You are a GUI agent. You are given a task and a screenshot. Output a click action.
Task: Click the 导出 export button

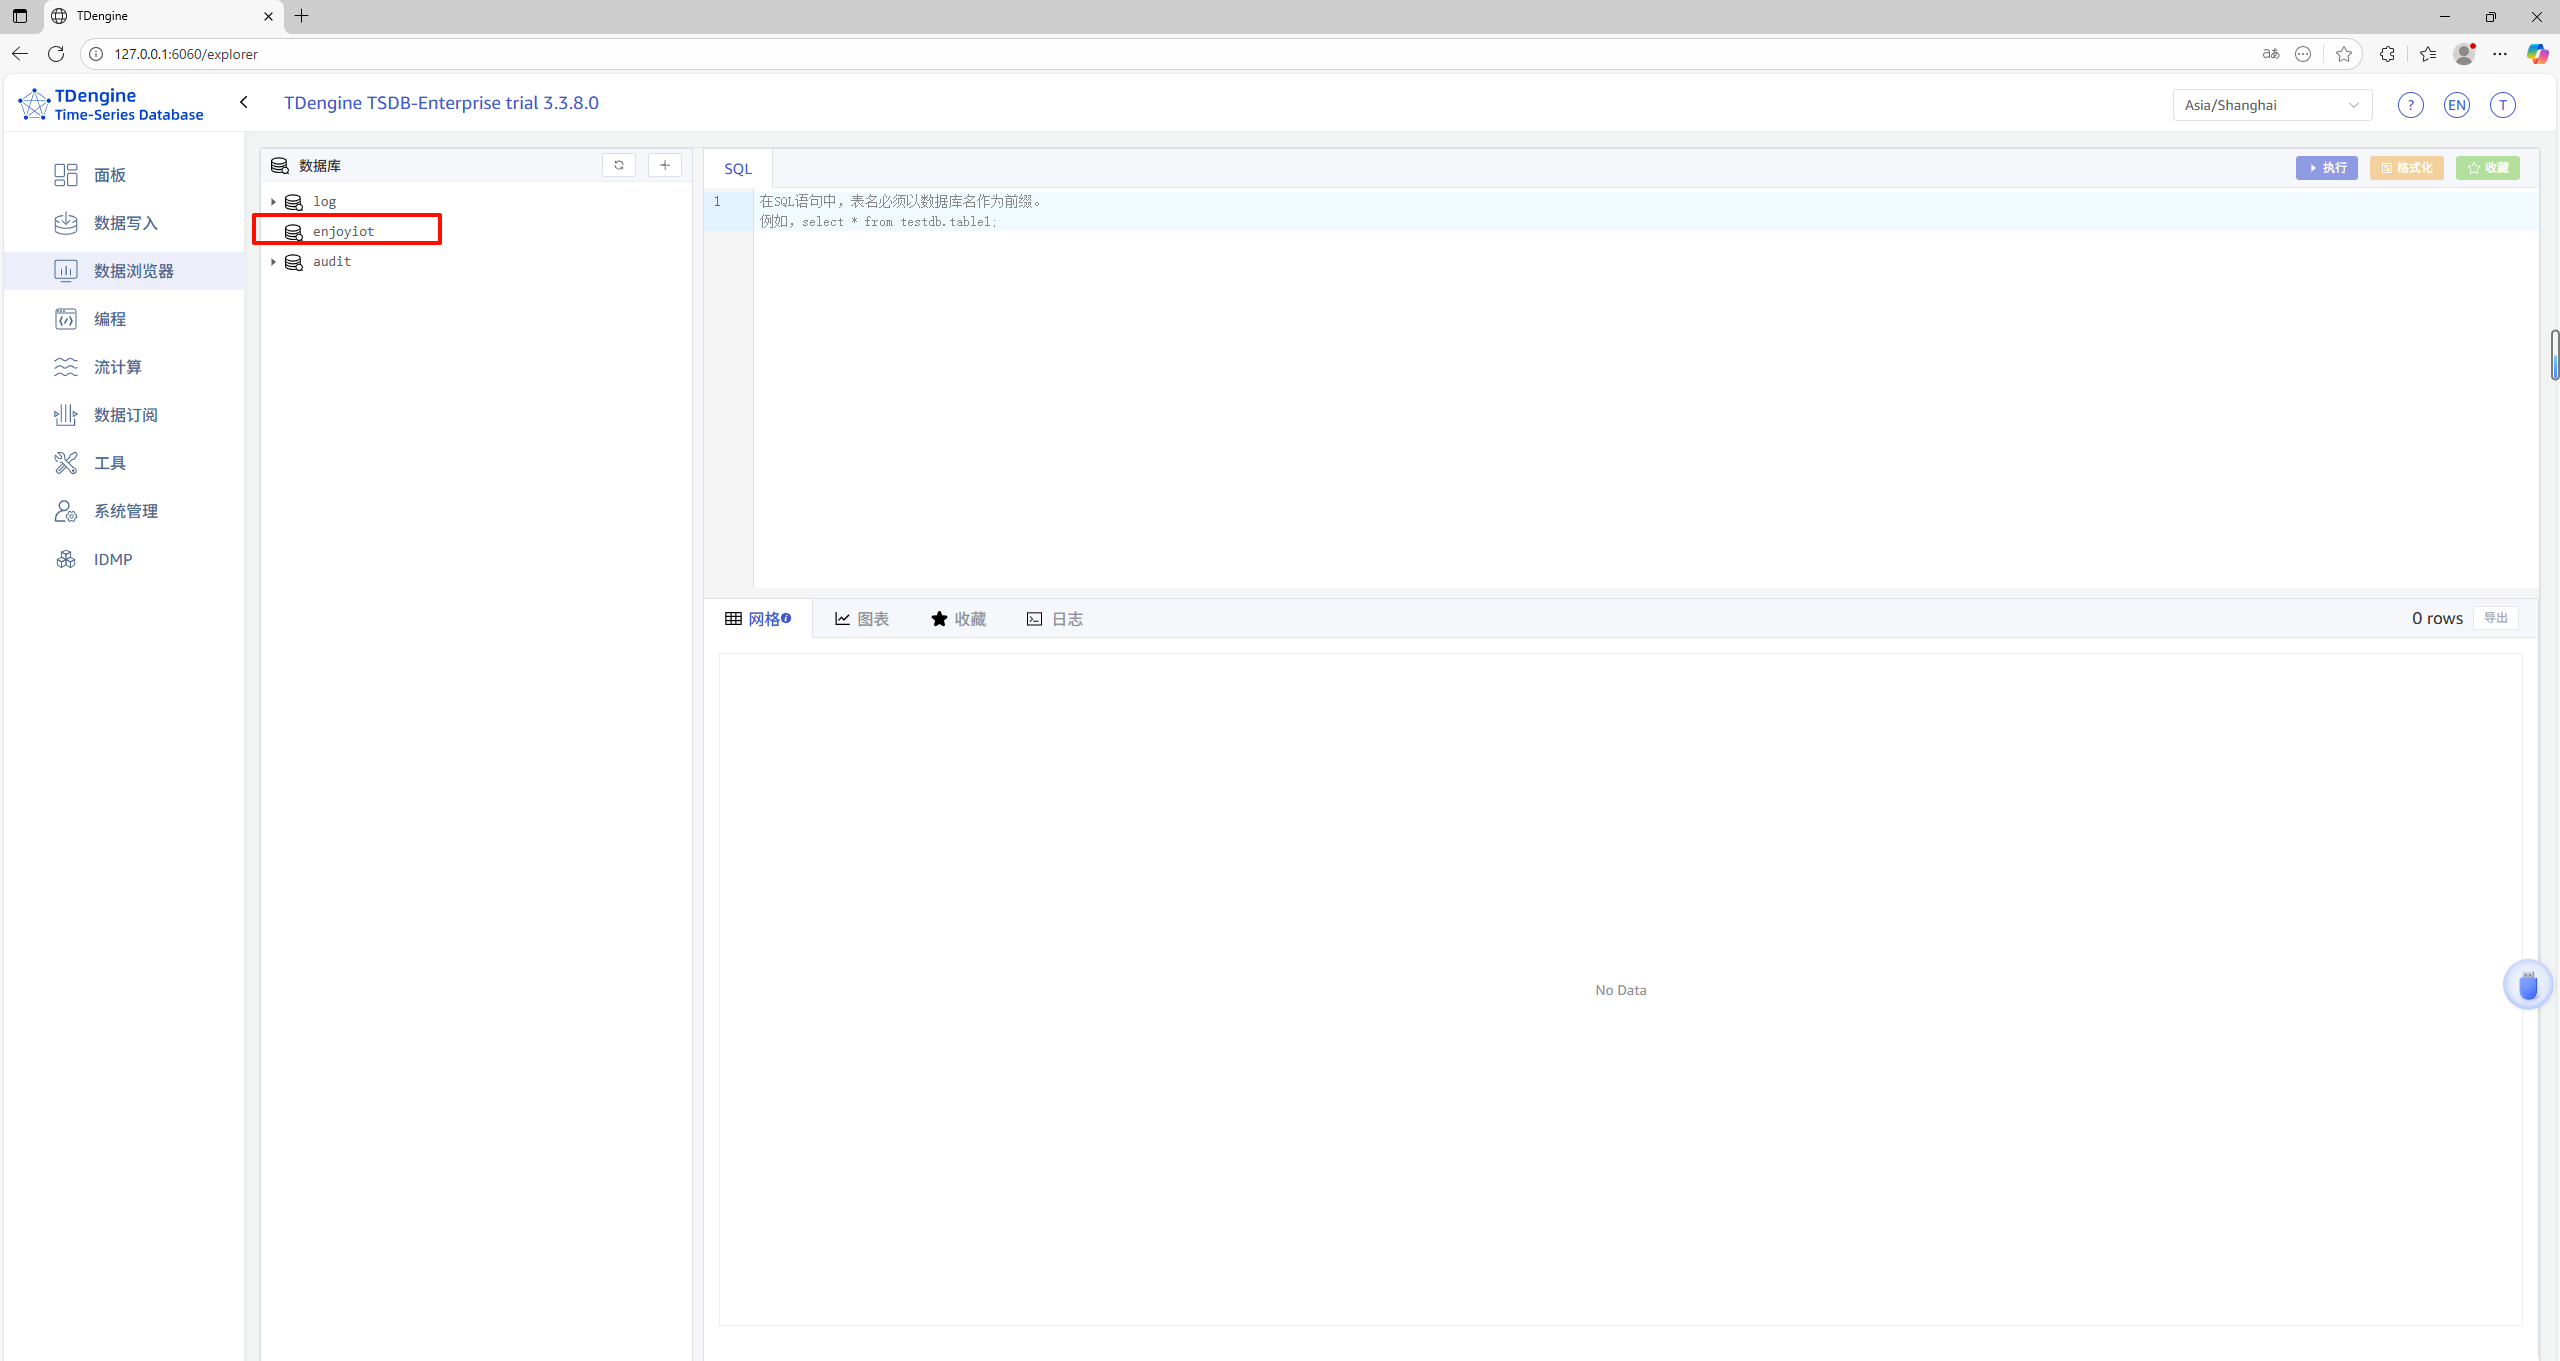coord(2495,618)
